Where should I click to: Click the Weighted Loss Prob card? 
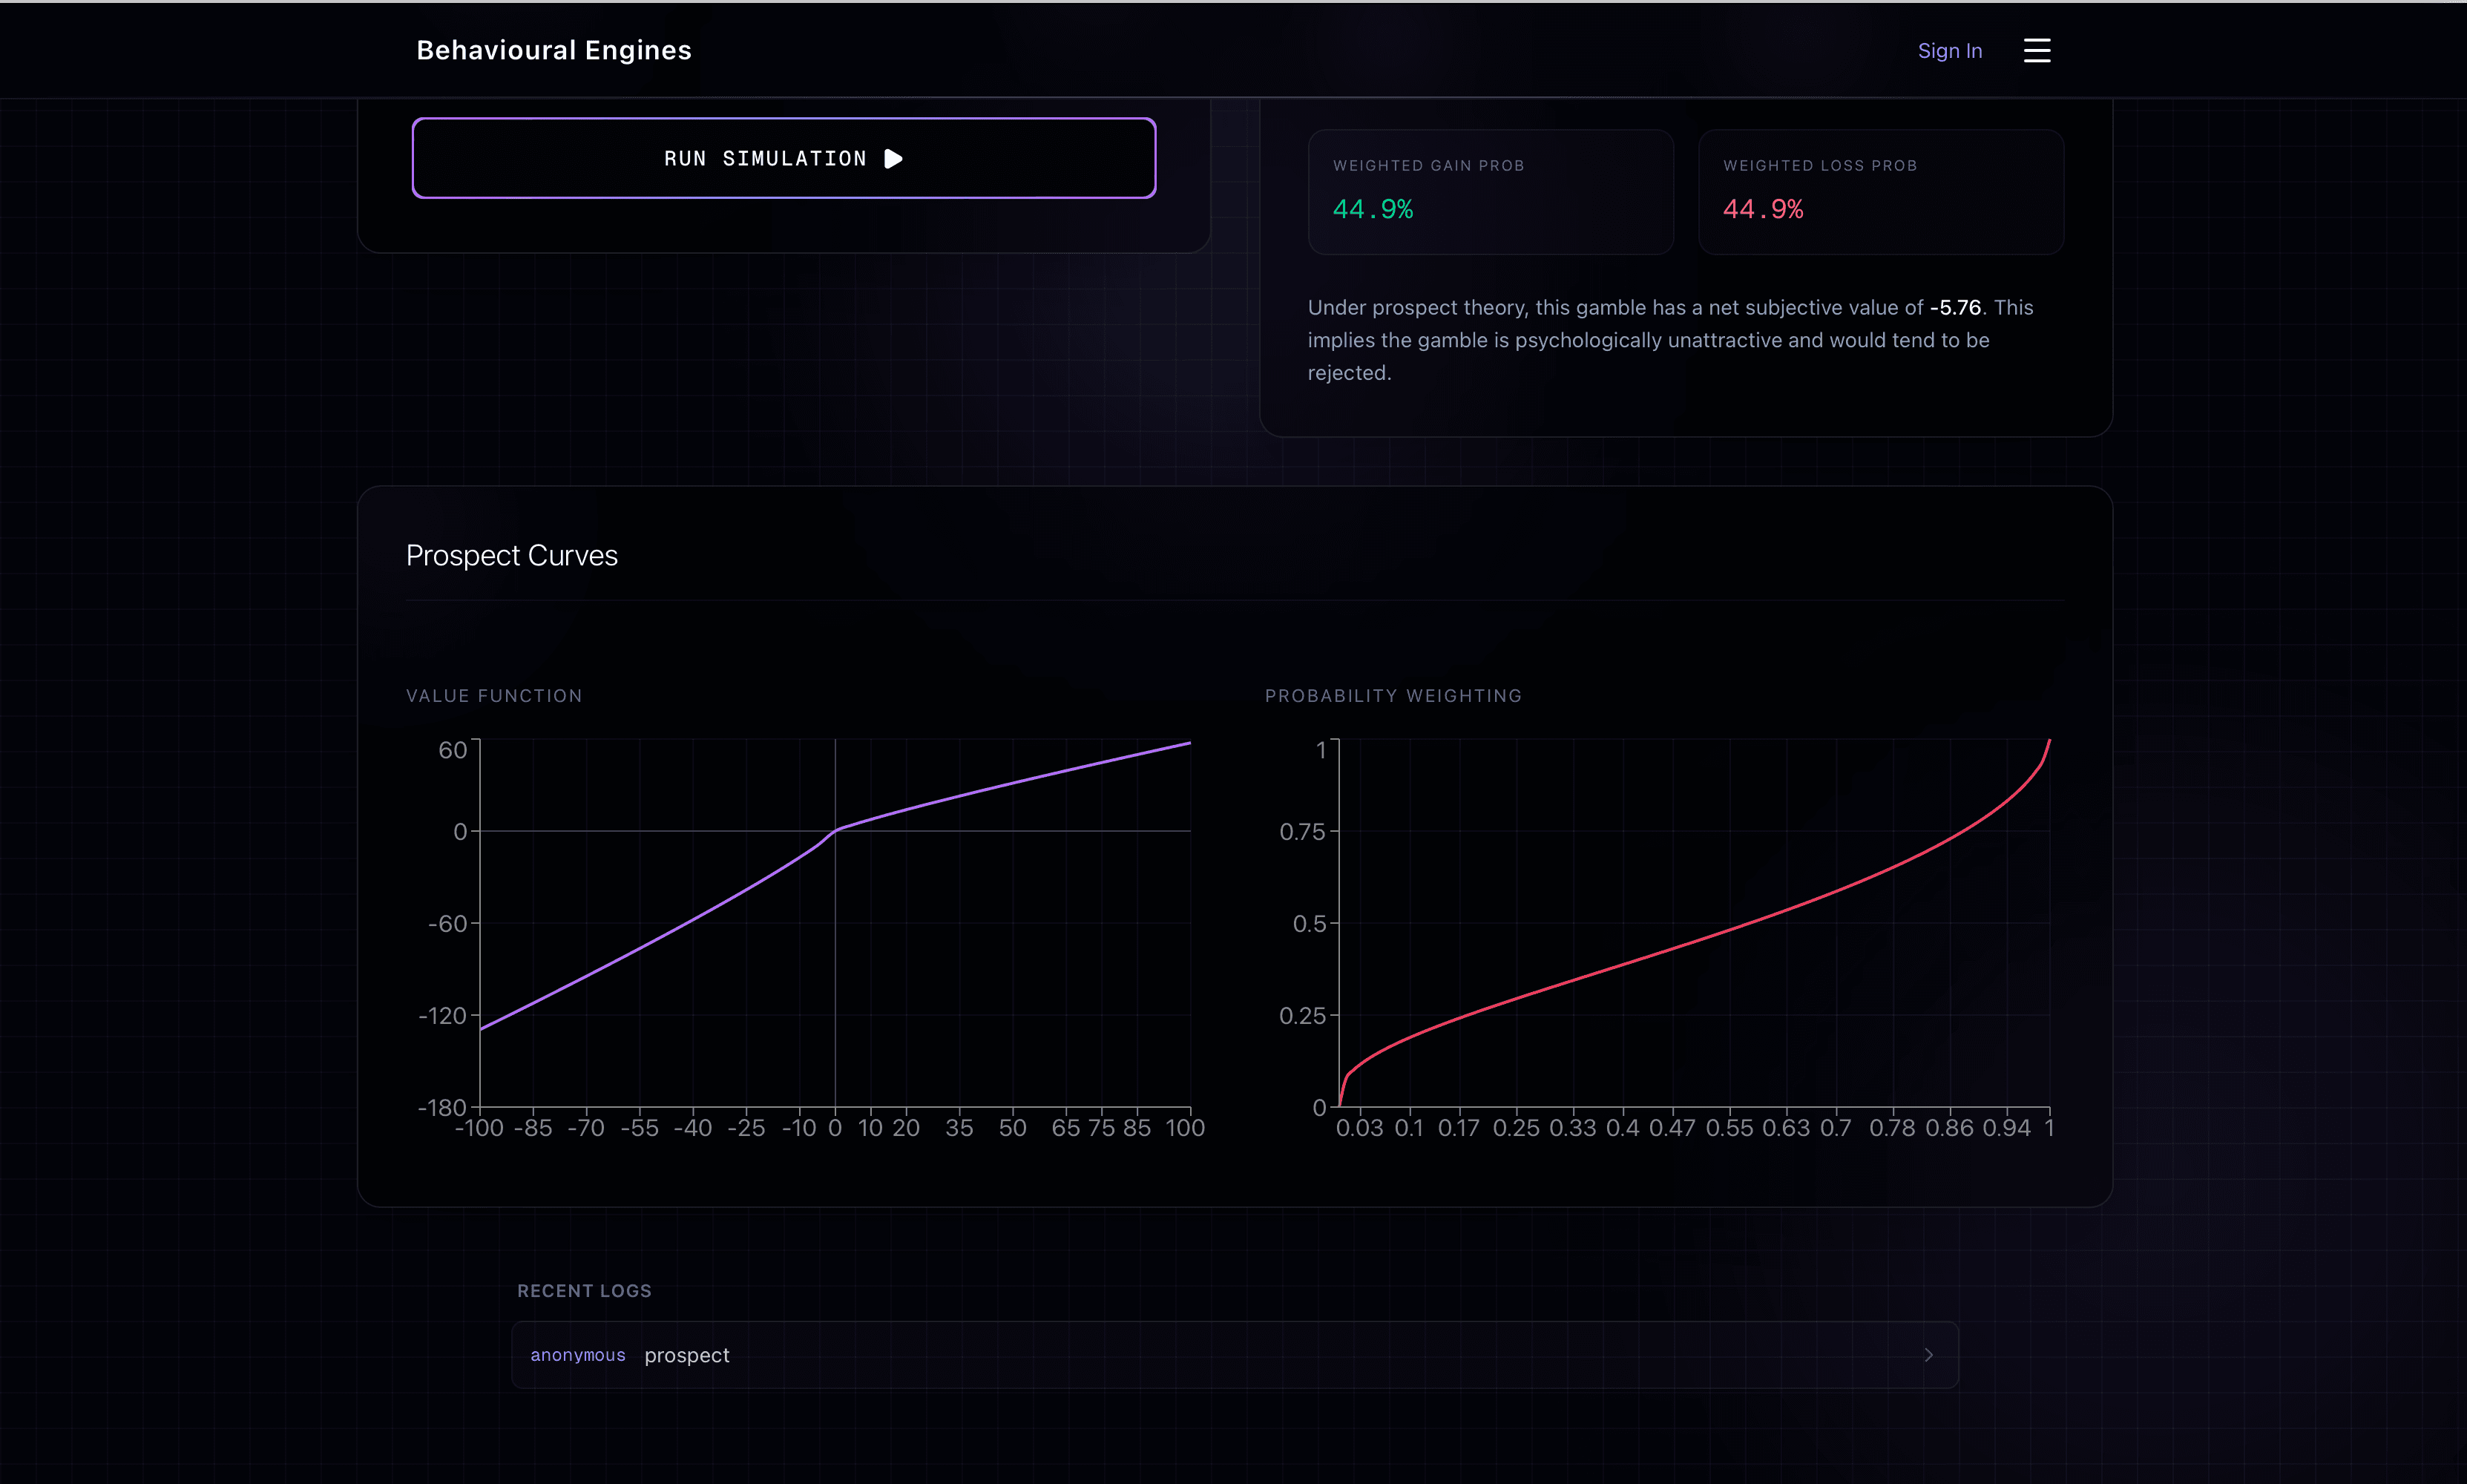(x=1880, y=191)
